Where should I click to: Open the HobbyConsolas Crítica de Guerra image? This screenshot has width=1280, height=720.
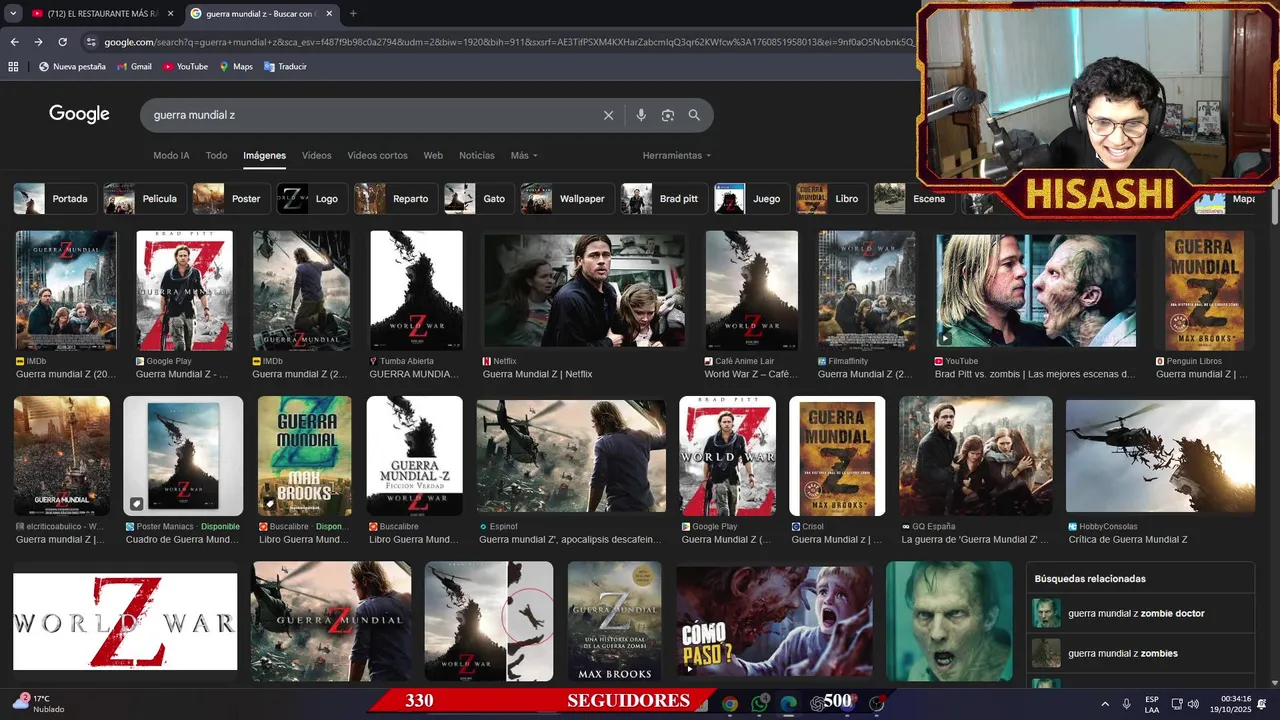(1160, 456)
